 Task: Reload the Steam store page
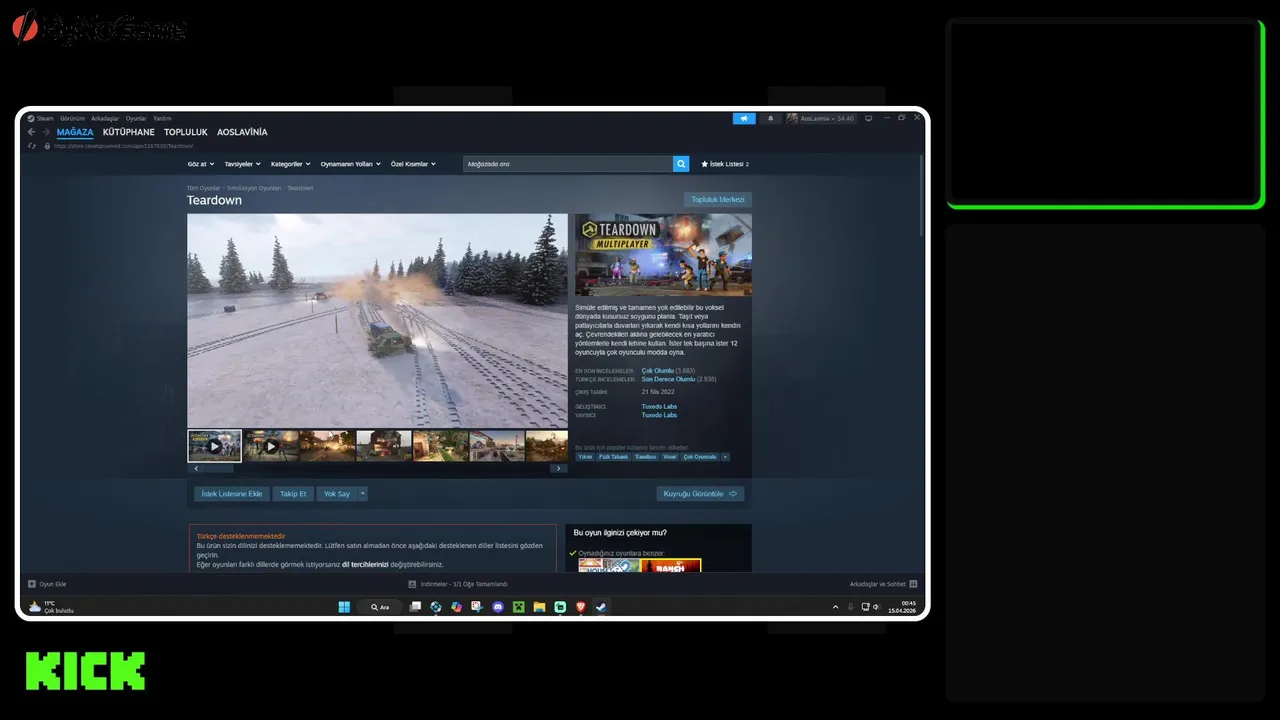coord(32,146)
